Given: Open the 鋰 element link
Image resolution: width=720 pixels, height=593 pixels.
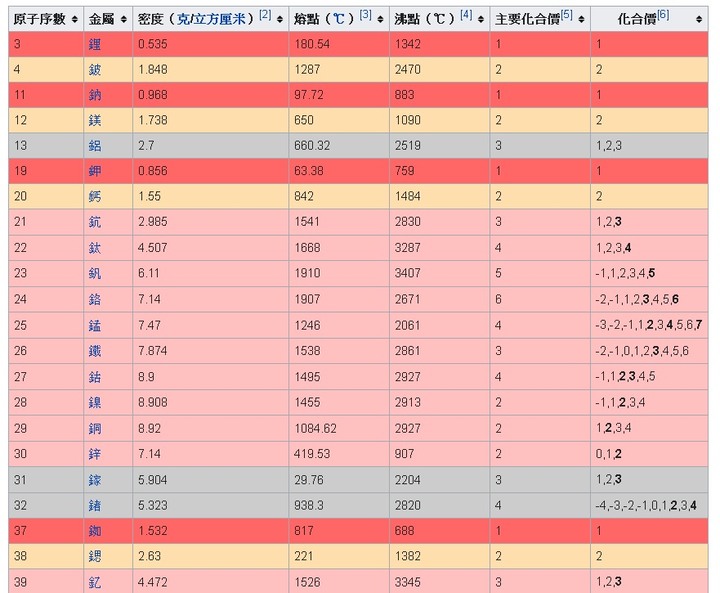Looking at the screenshot, I should coord(95,45).
